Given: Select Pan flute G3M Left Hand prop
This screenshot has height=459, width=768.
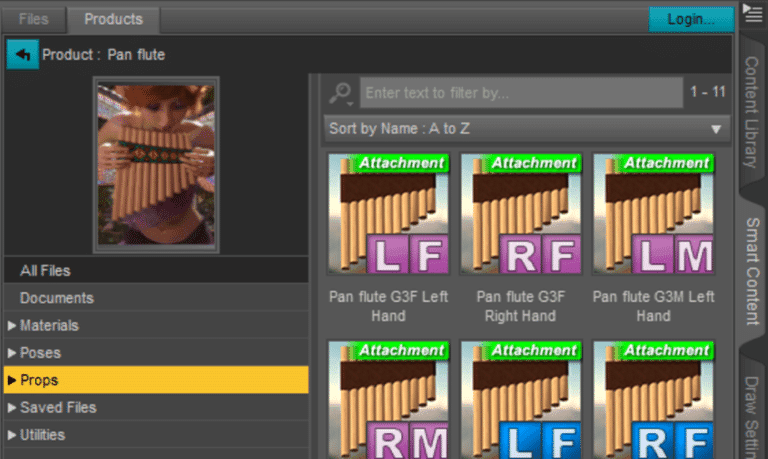Looking at the screenshot, I should 653,214.
